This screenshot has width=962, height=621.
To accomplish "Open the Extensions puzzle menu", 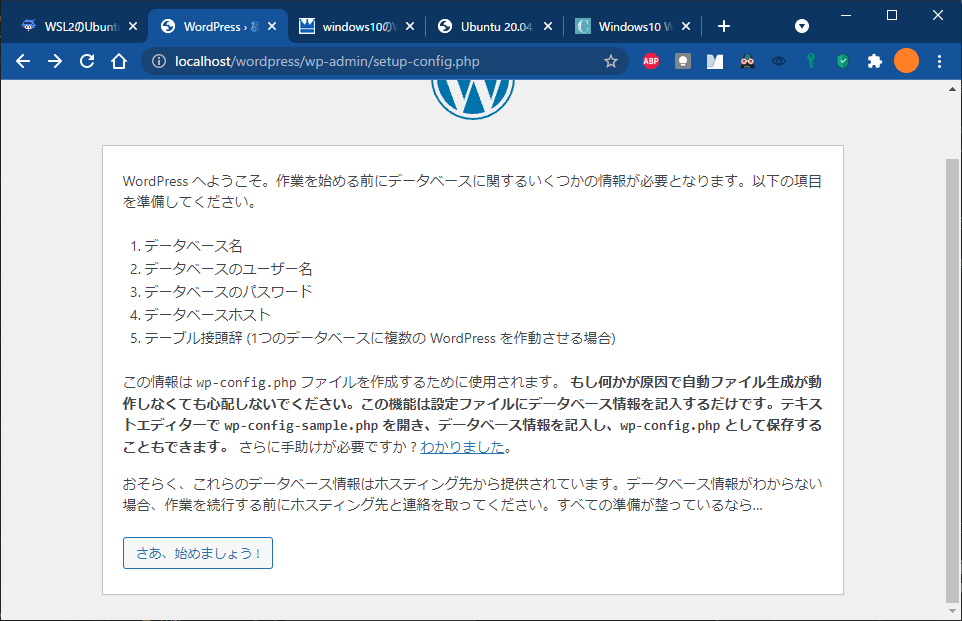I will click(875, 61).
